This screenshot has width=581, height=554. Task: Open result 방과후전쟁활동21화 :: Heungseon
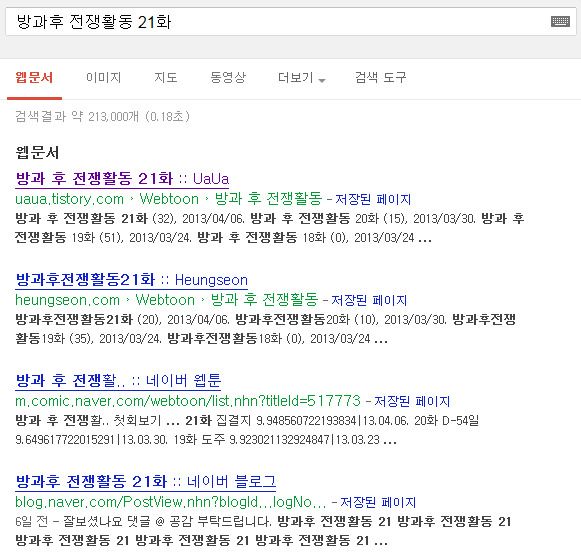pyautogui.click(x=132, y=280)
